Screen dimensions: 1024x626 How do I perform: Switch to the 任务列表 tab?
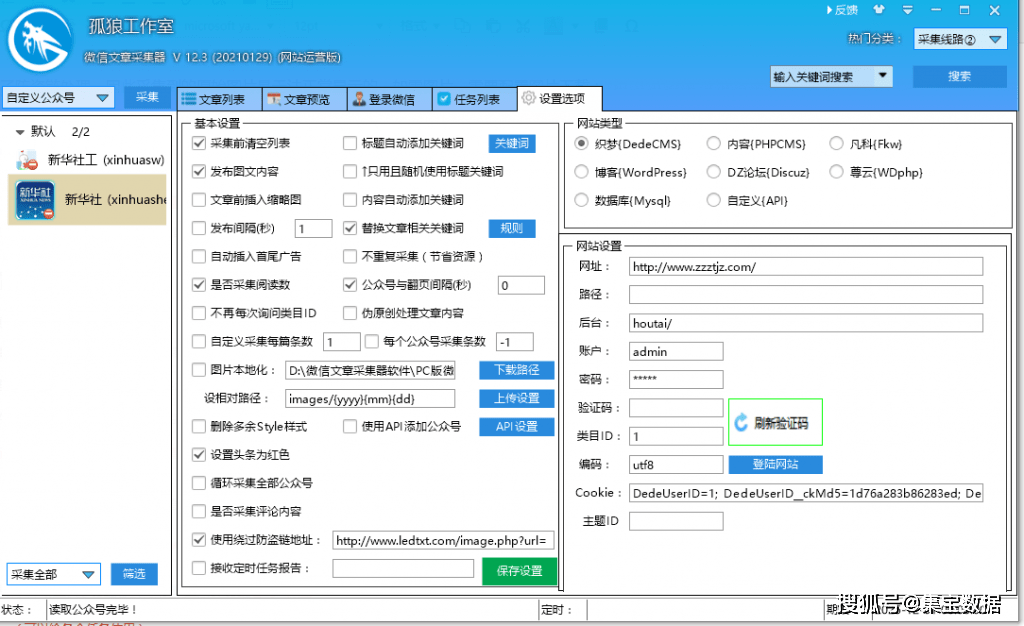click(475, 99)
